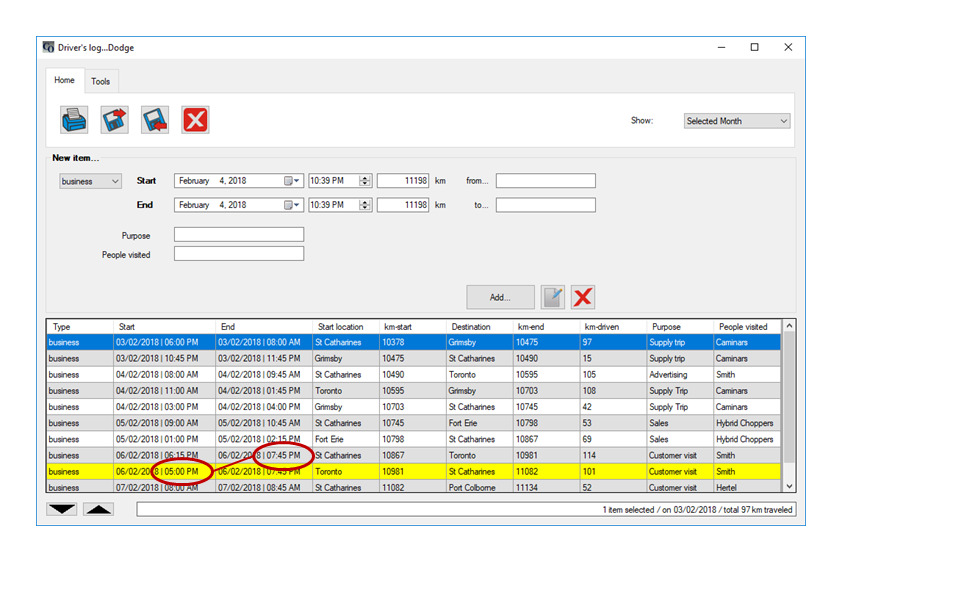Screen dimensions: 960x600
Task: Open the End date calendar picker
Action: point(292,205)
